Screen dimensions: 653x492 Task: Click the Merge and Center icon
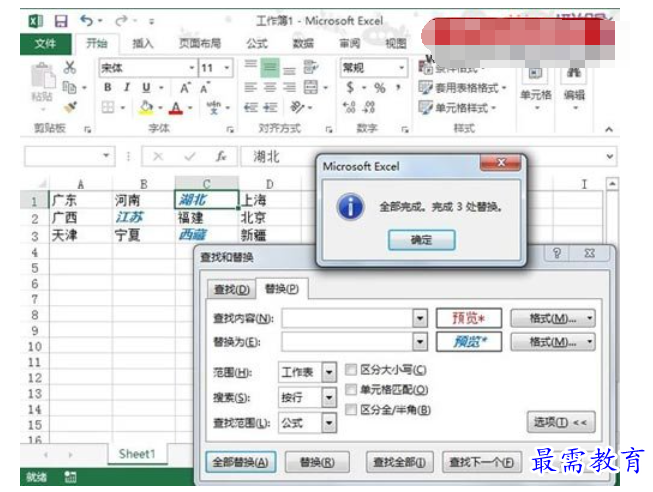coord(311,87)
